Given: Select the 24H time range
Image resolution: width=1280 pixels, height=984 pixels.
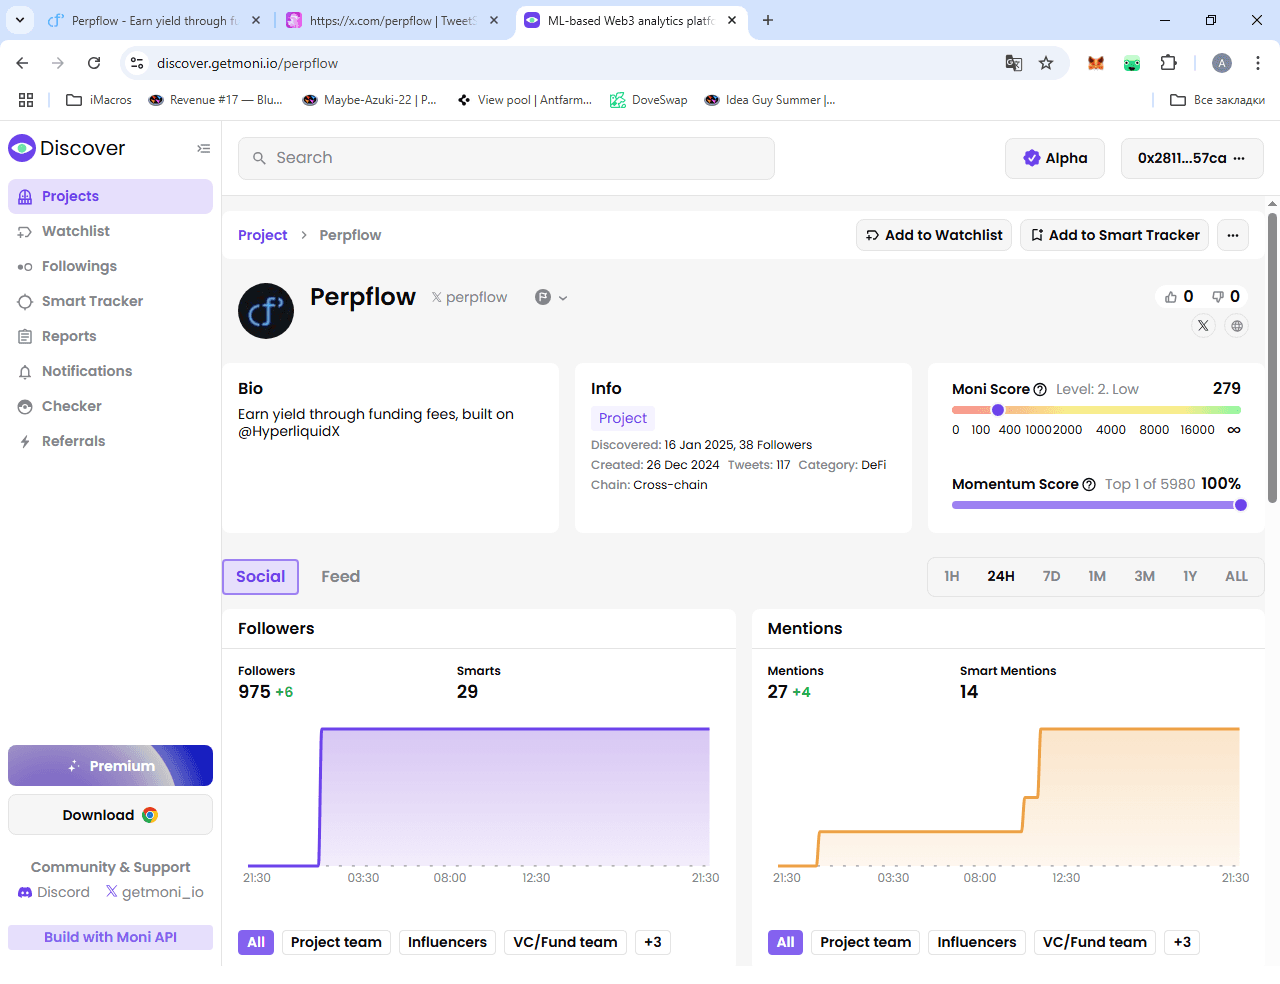Looking at the screenshot, I should (1001, 576).
